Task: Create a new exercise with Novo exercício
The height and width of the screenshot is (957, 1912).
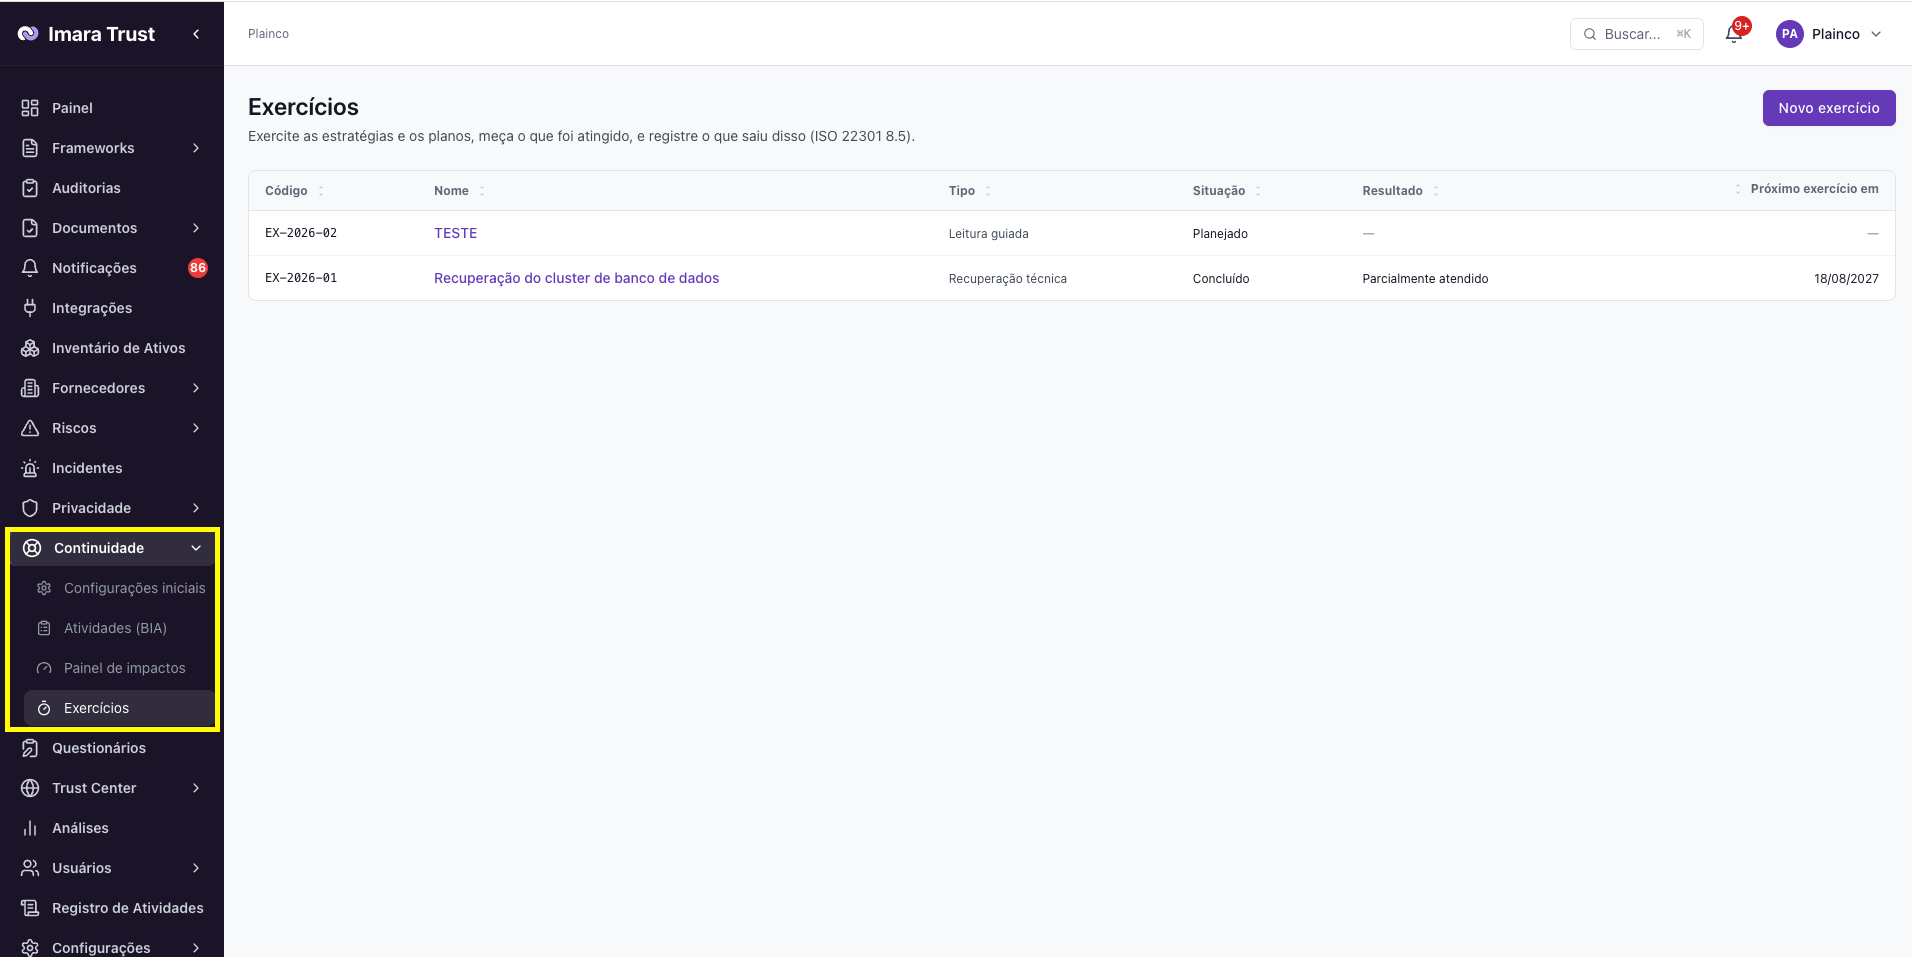Action: [x=1829, y=108]
